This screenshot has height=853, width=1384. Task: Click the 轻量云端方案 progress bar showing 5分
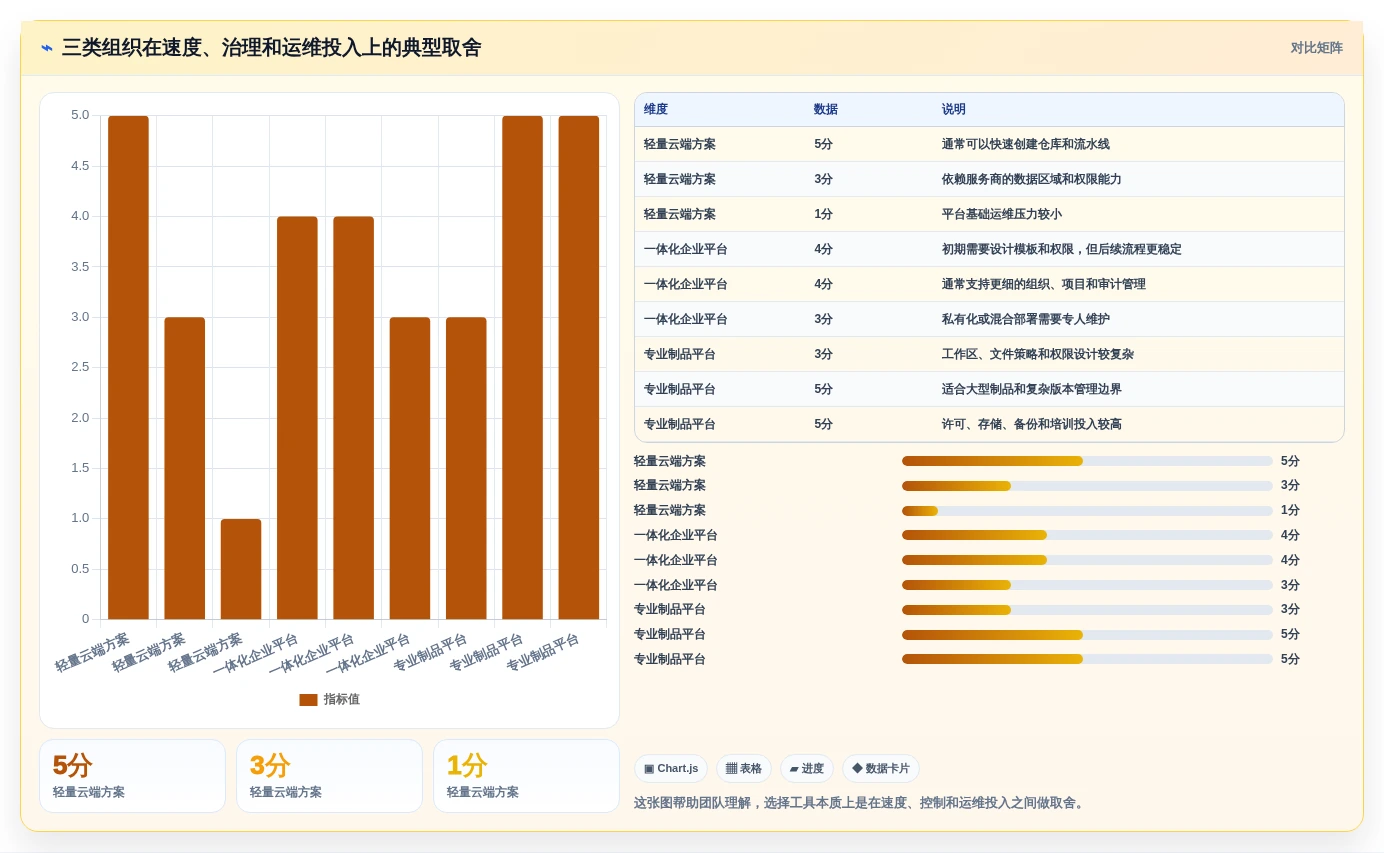click(1087, 461)
